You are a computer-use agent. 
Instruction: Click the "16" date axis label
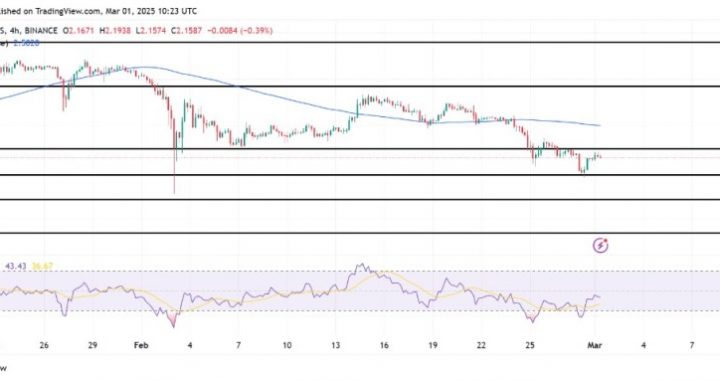(x=384, y=345)
